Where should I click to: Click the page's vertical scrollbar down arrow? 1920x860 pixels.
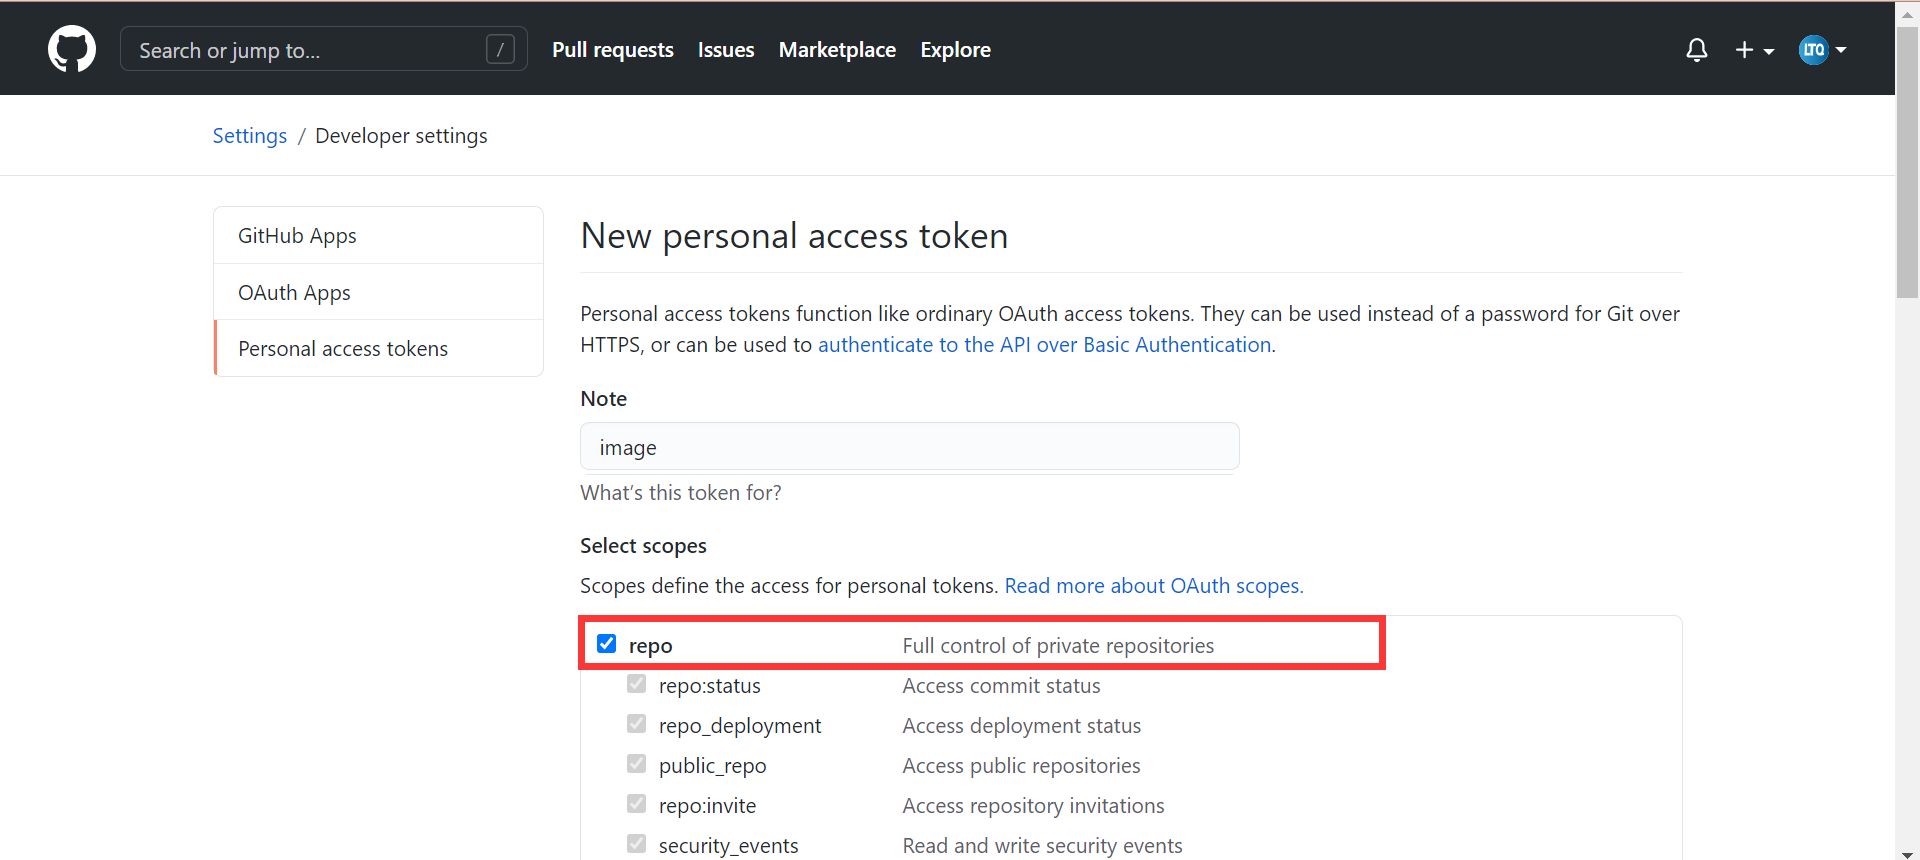pos(1907,853)
